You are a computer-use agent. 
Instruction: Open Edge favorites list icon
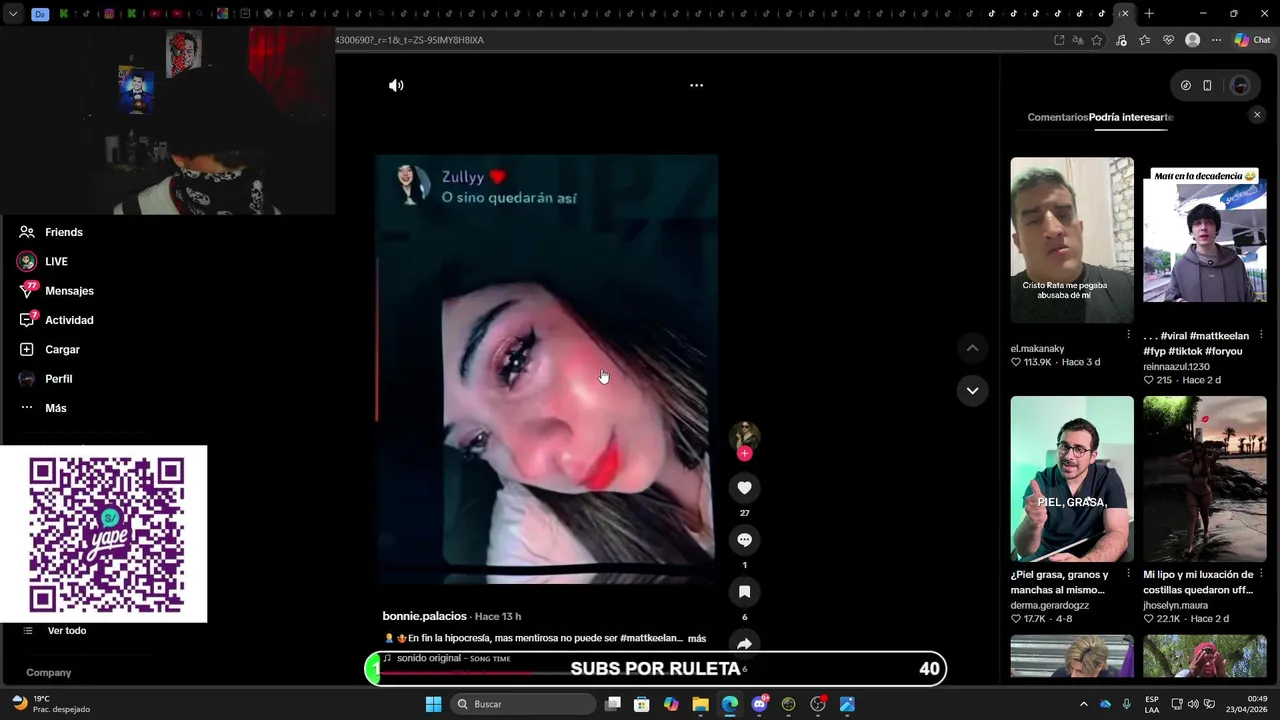pos(1144,40)
